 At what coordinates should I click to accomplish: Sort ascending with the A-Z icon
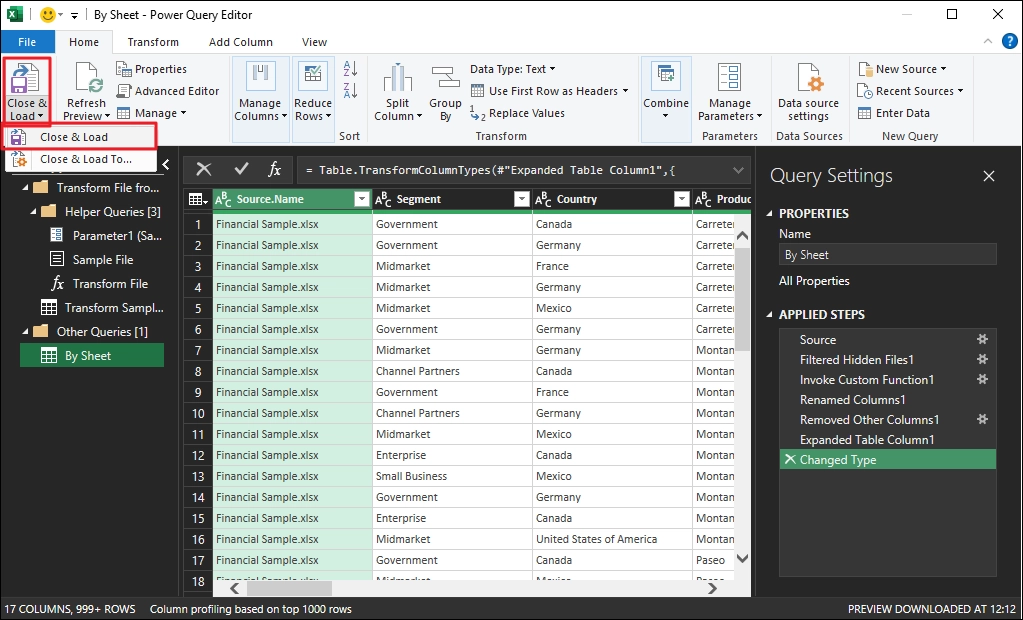pyautogui.click(x=350, y=69)
